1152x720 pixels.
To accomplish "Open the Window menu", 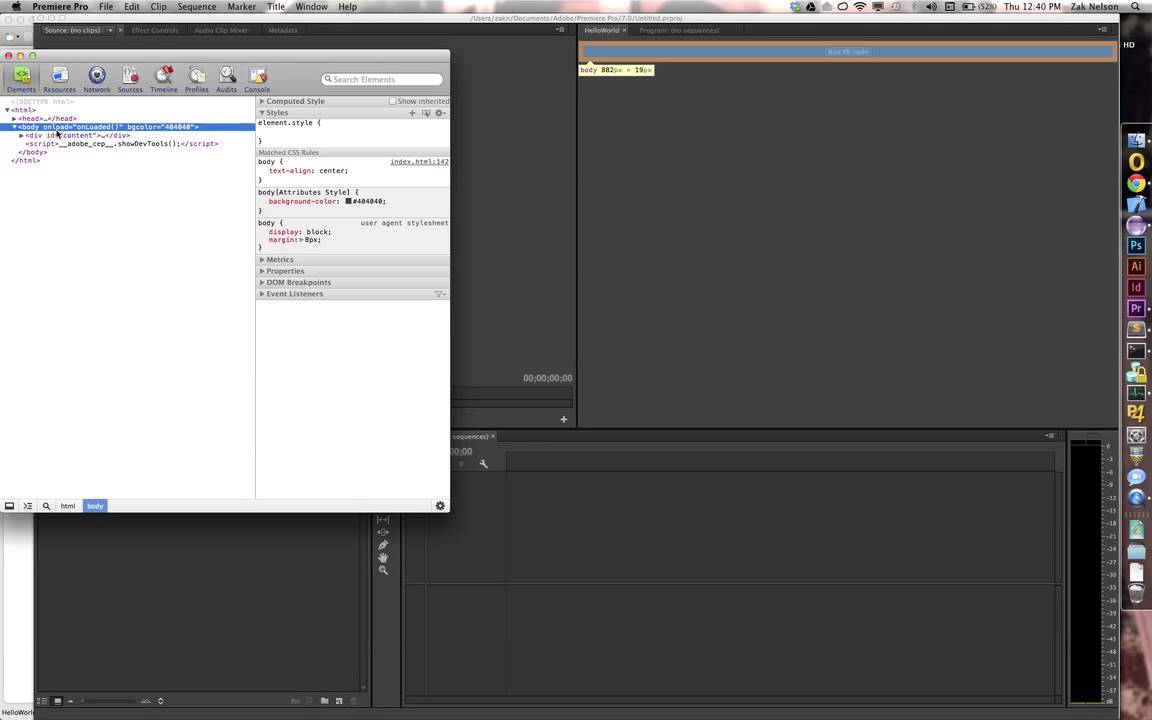I will [312, 7].
